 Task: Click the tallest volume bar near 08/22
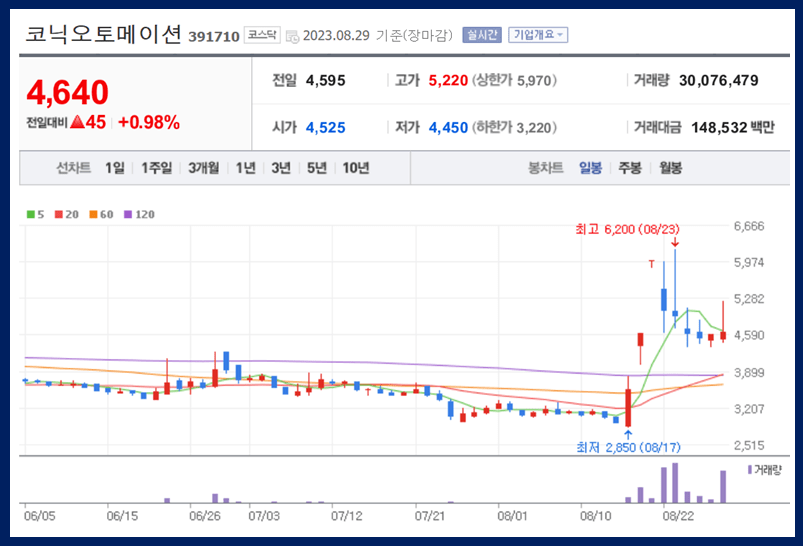tap(675, 483)
